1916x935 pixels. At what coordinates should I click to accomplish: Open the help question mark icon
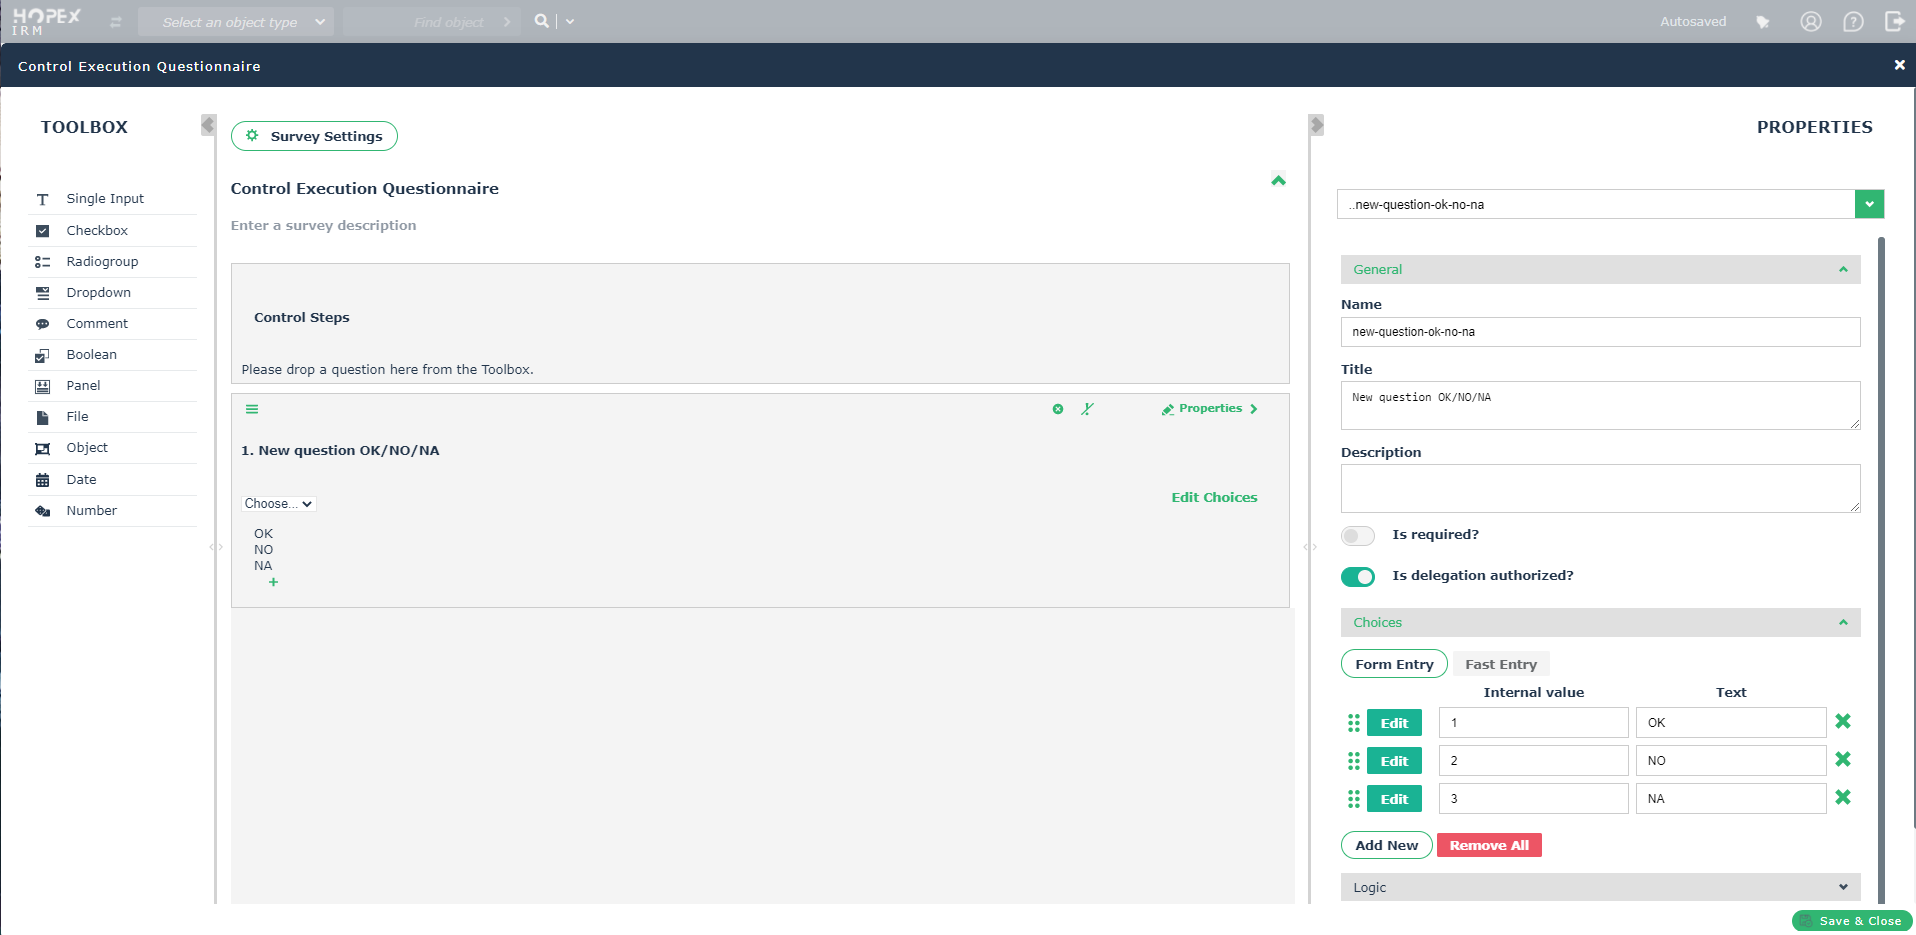[1853, 22]
